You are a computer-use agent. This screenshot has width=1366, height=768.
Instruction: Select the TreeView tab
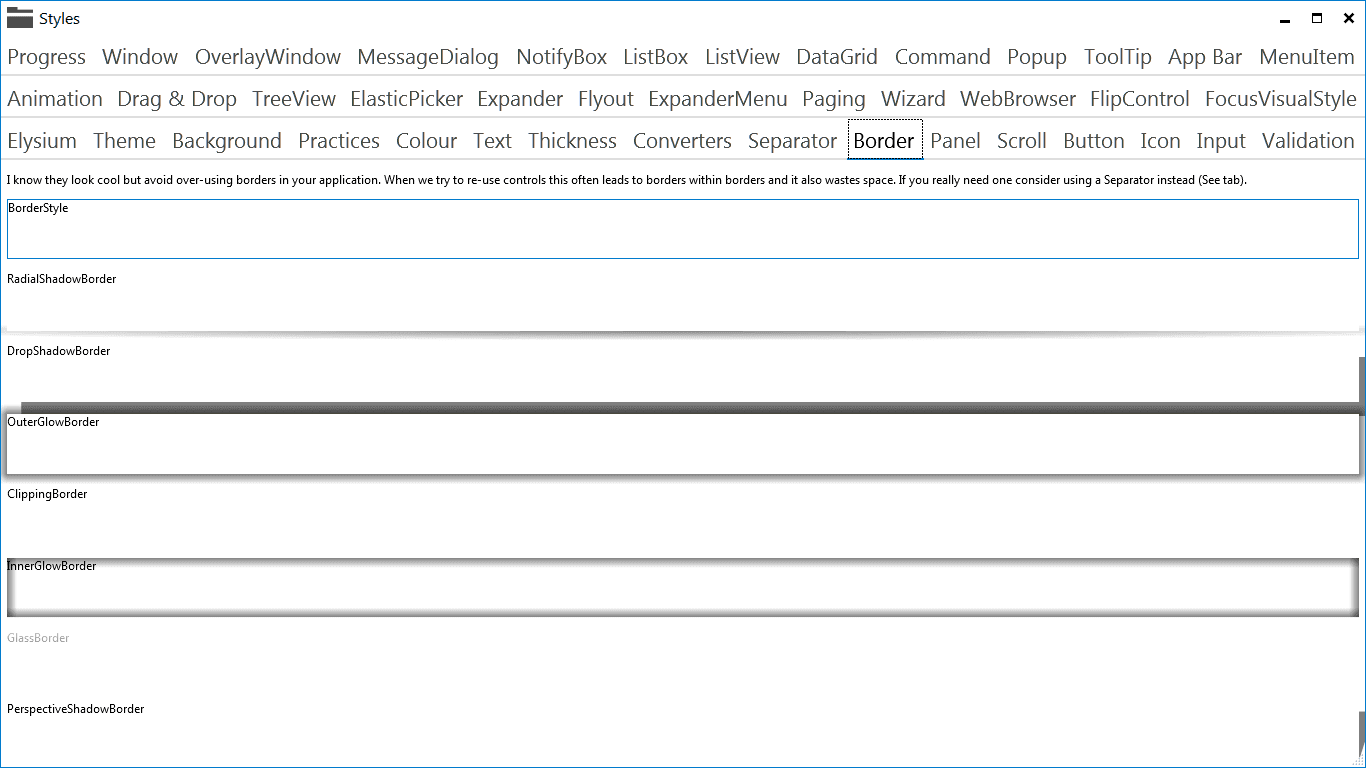tap(293, 99)
